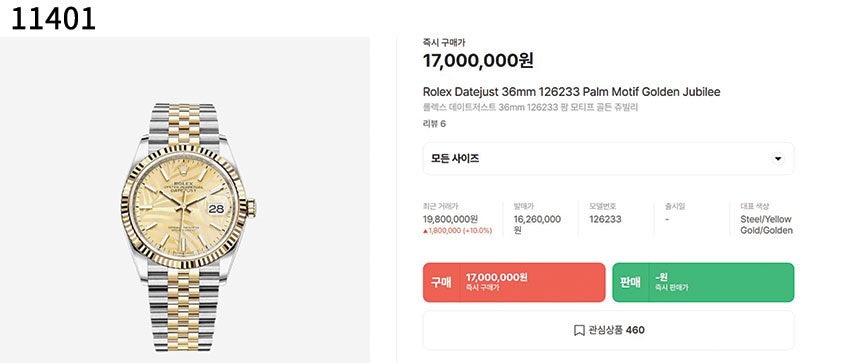Click the dropdown arrow in 모든 사이즈 box
The height and width of the screenshot is (363, 860).
[777, 159]
